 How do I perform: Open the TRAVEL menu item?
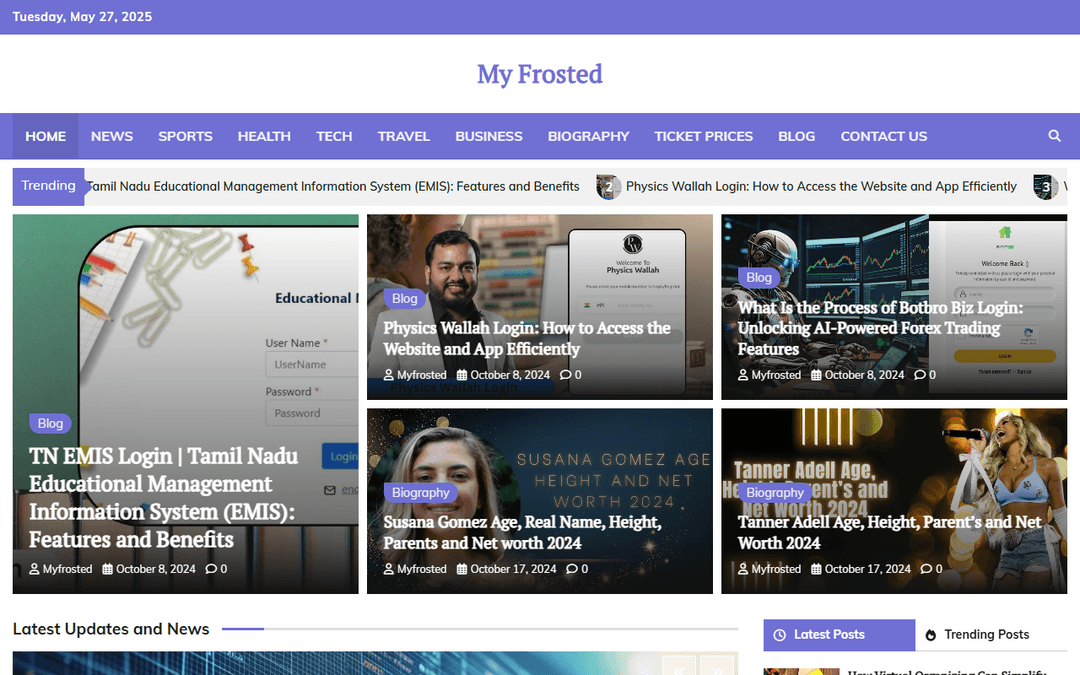pyautogui.click(x=404, y=136)
